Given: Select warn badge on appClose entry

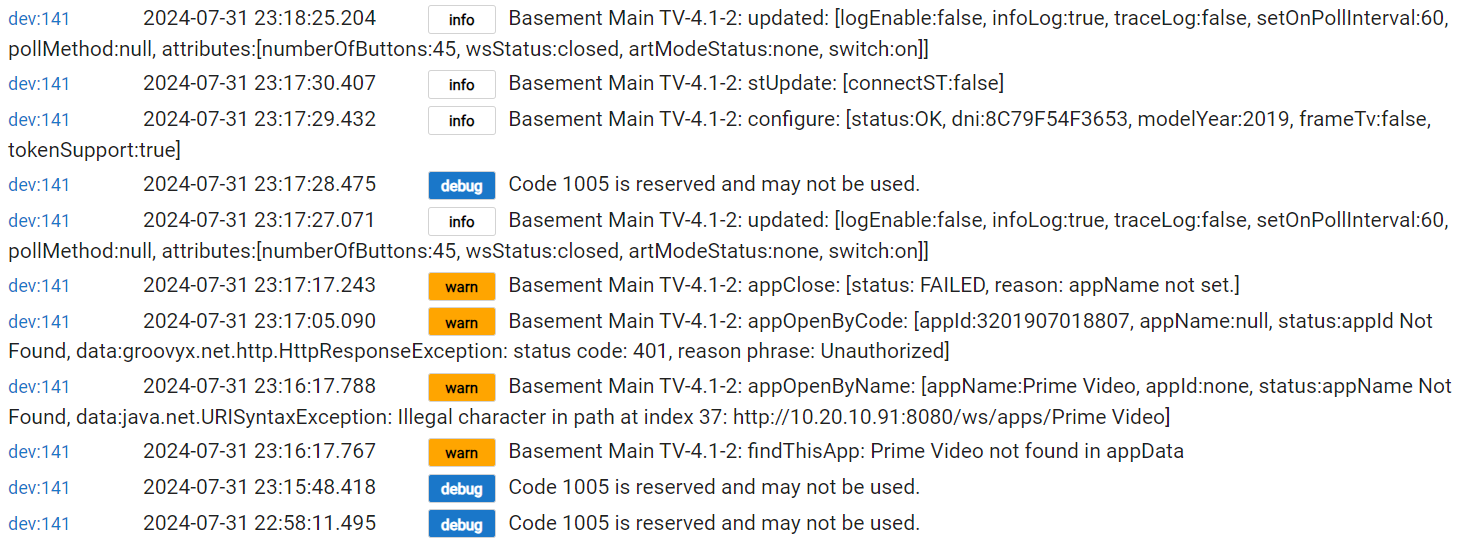Looking at the screenshot, I should tap(462, 287).
